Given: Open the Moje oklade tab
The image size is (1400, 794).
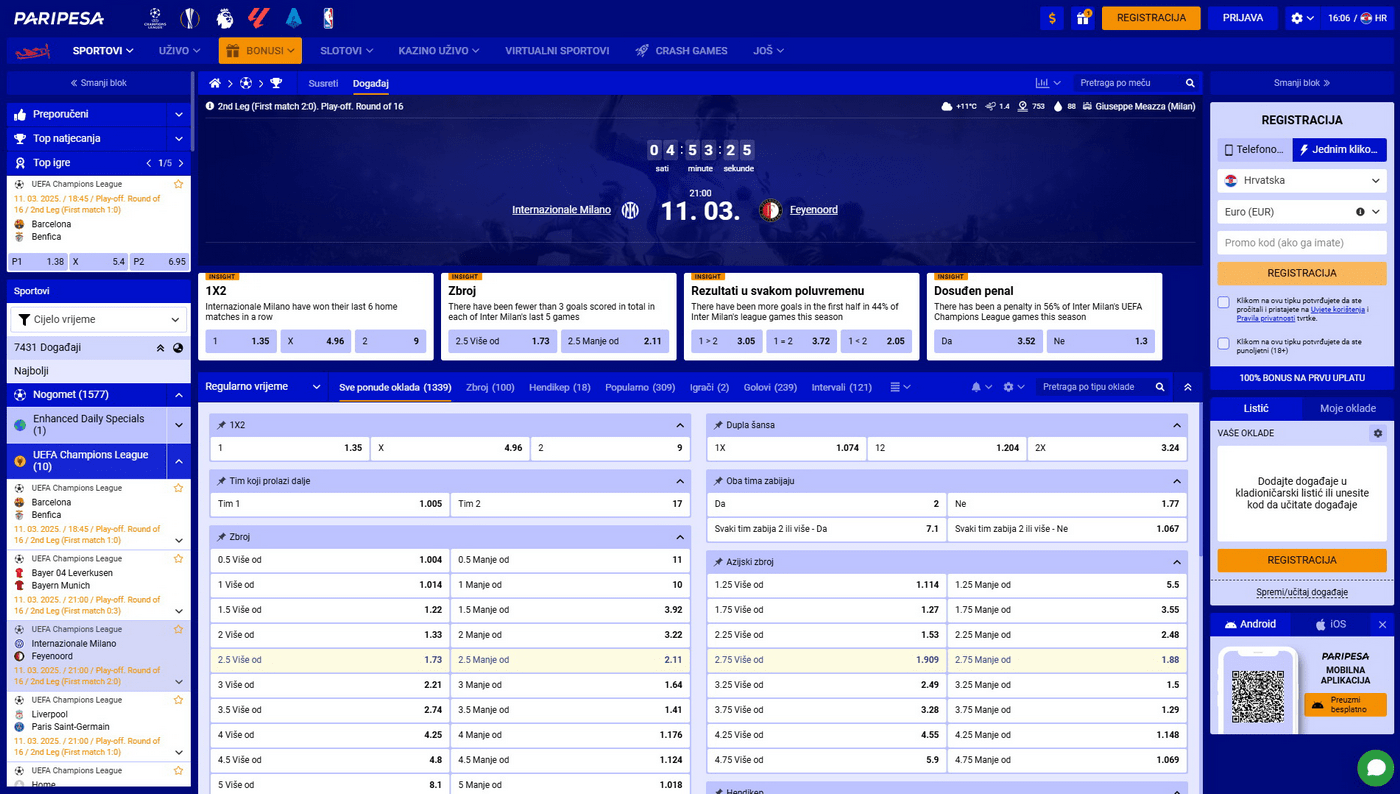Looking at the screenshot, I should [x=1347, y=408].
